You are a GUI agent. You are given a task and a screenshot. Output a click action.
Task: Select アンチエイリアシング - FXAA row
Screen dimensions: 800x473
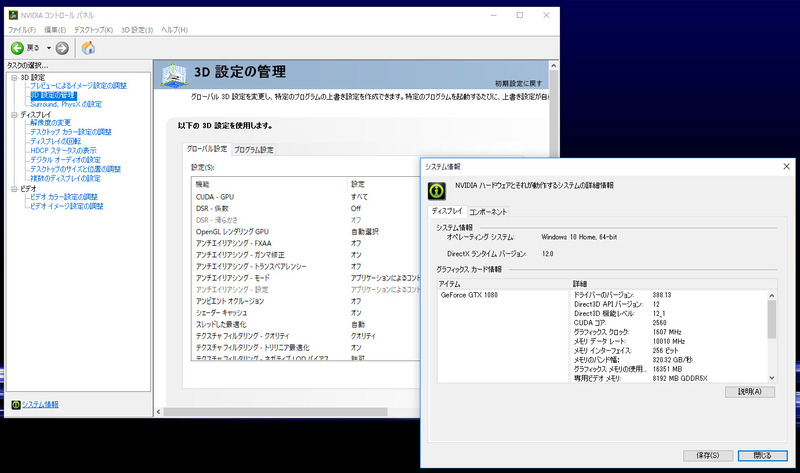(x=306, y=243)
